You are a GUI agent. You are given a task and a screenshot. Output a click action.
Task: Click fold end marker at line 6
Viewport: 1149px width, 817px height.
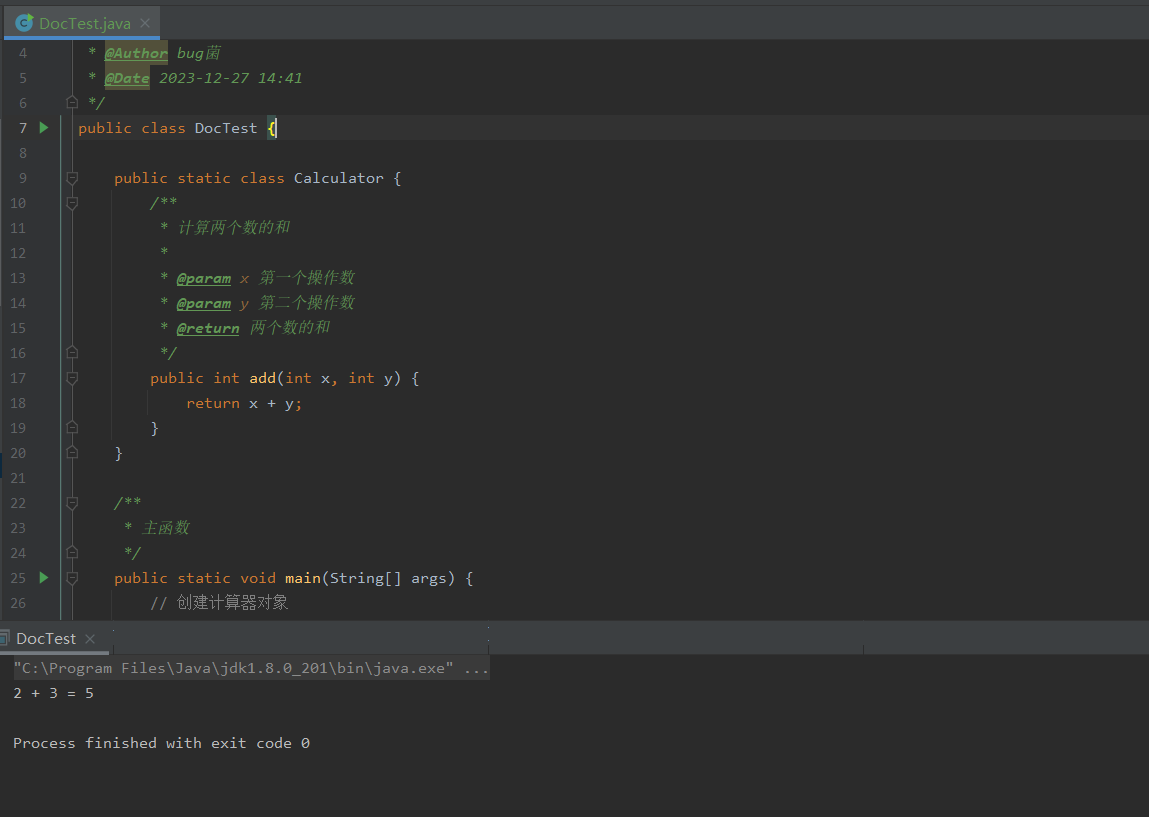(x=72, y=102)
